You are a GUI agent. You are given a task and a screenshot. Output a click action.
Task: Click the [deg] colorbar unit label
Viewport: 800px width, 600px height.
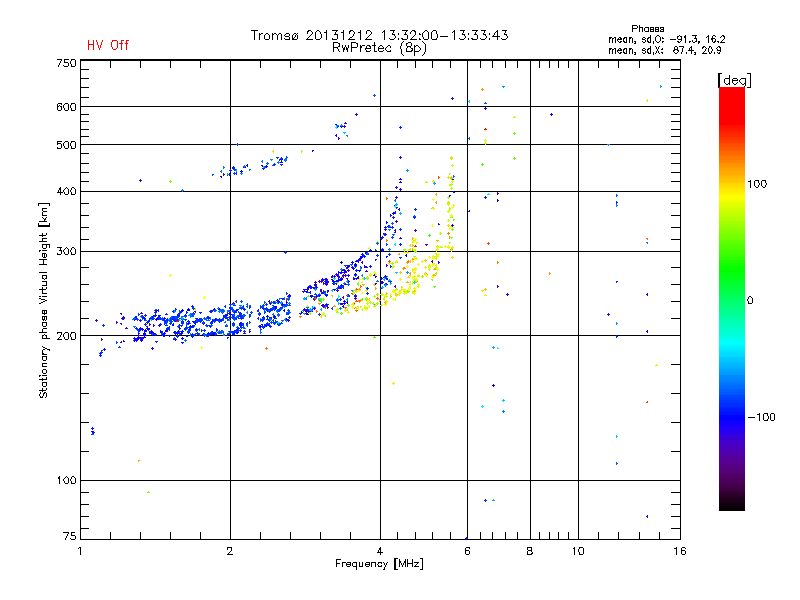point(734,80)
